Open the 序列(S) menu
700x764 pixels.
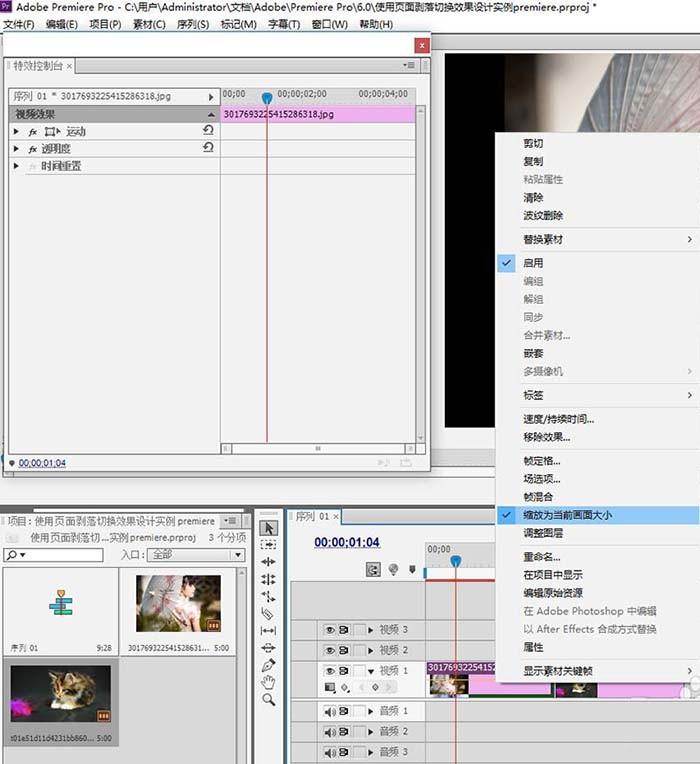[x=191, y=24]
